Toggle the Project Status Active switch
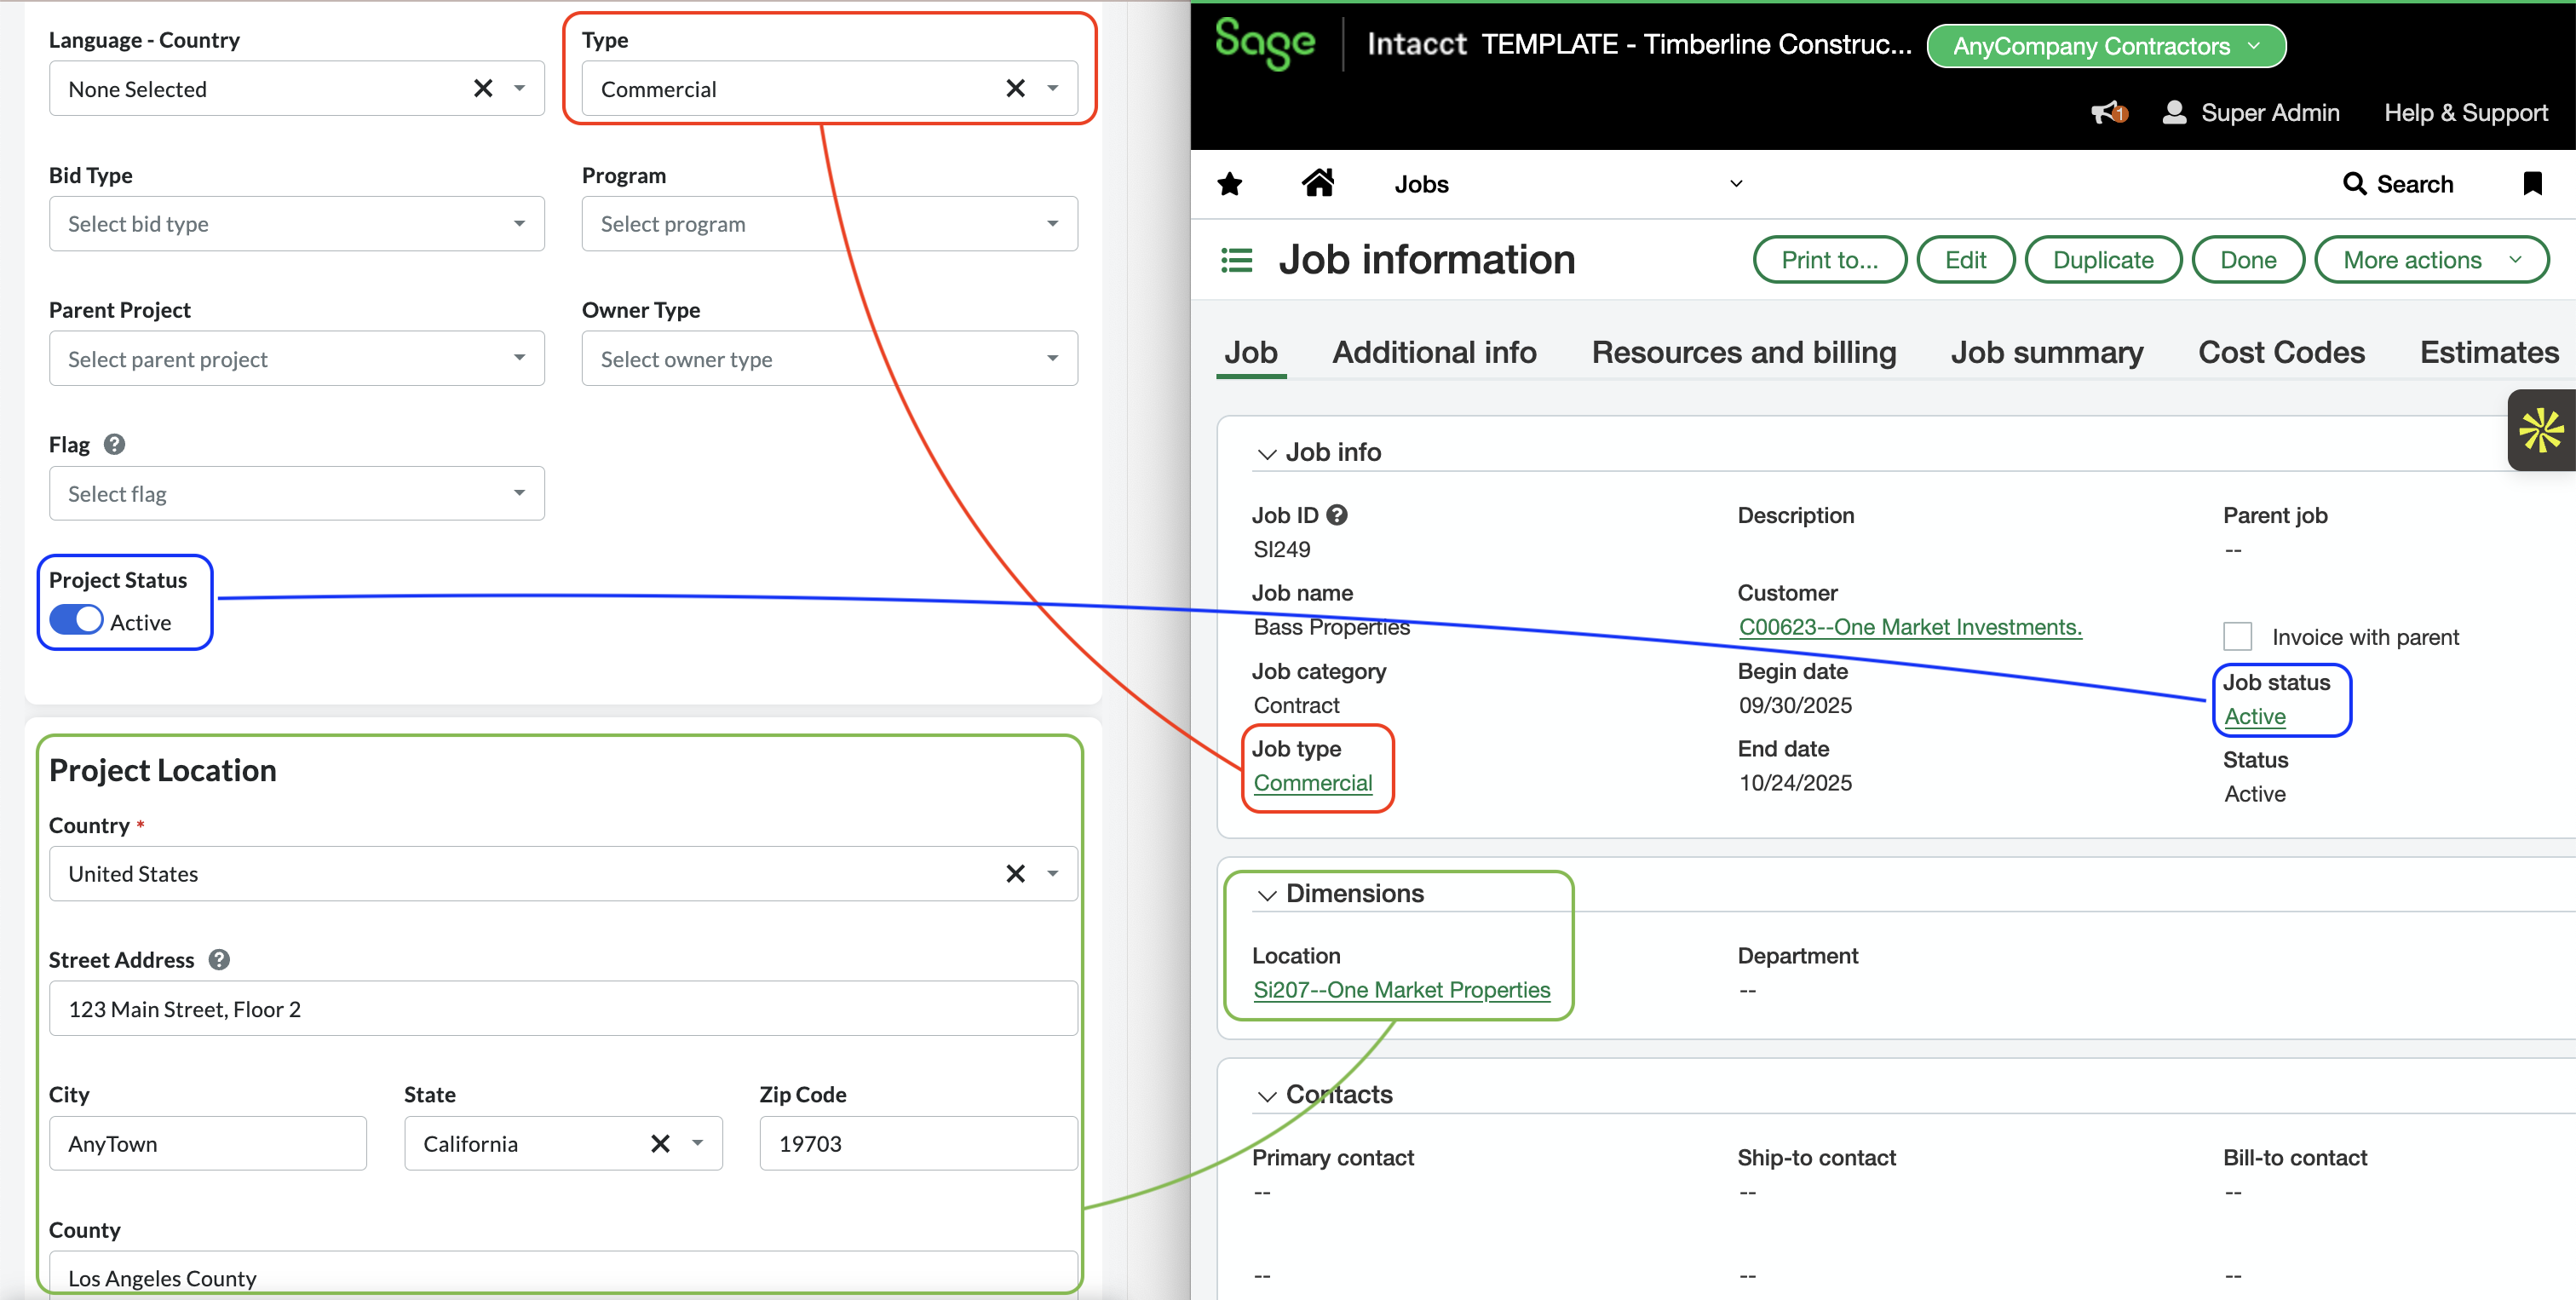The width and height of the screenshot is (2576, 1300). 74,620
